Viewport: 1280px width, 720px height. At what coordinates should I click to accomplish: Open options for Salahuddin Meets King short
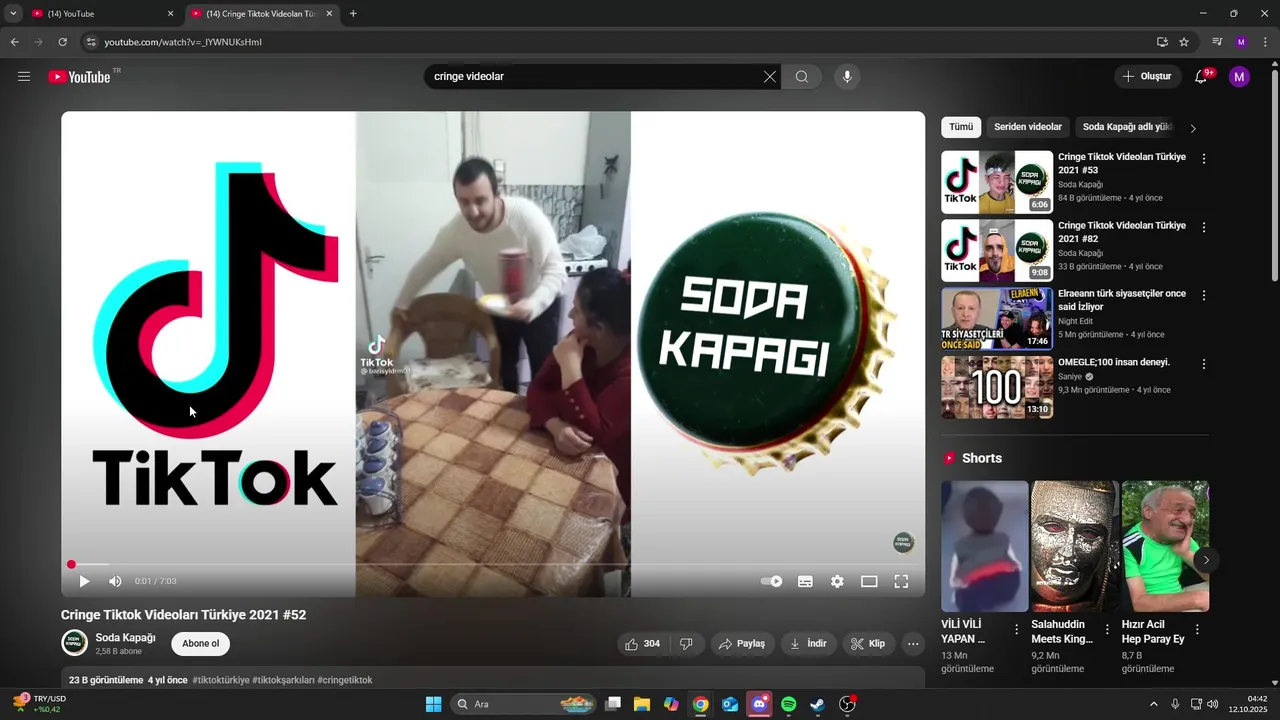1107,630
